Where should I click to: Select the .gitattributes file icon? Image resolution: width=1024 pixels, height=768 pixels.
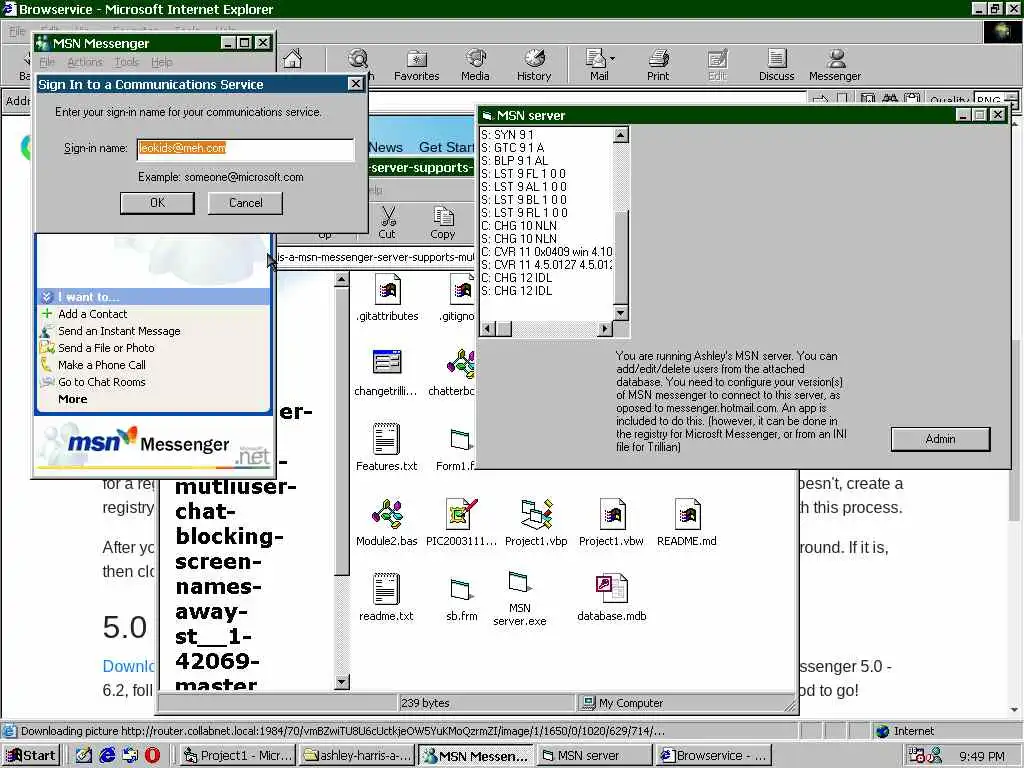[x=387, y=298]
